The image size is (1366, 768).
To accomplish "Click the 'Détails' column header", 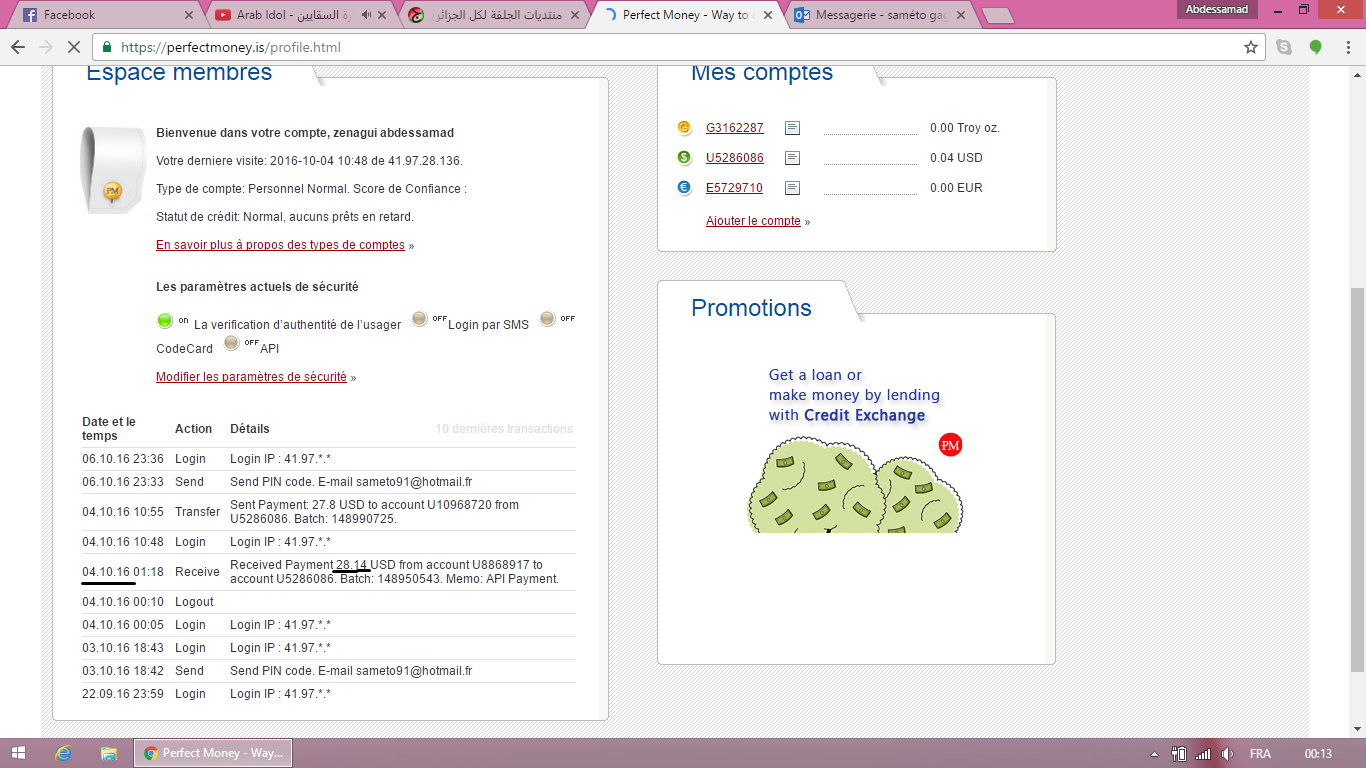I will coord(250,429).
